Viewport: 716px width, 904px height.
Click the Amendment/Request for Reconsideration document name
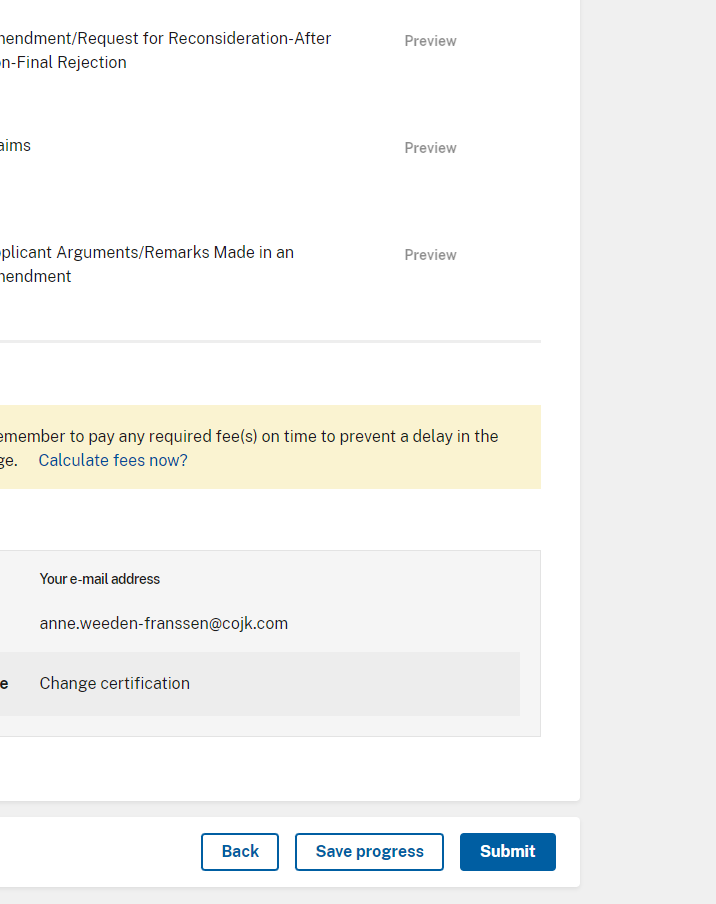165,50
